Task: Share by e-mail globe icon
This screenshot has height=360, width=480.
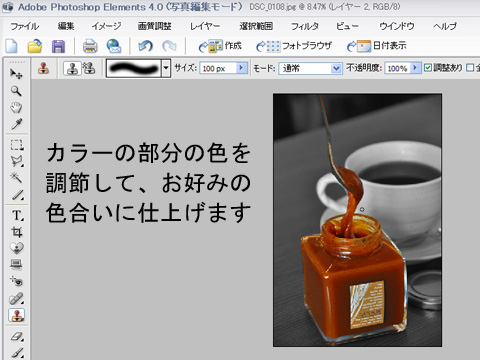Action: pyautogui.click(x=114, y=46)
